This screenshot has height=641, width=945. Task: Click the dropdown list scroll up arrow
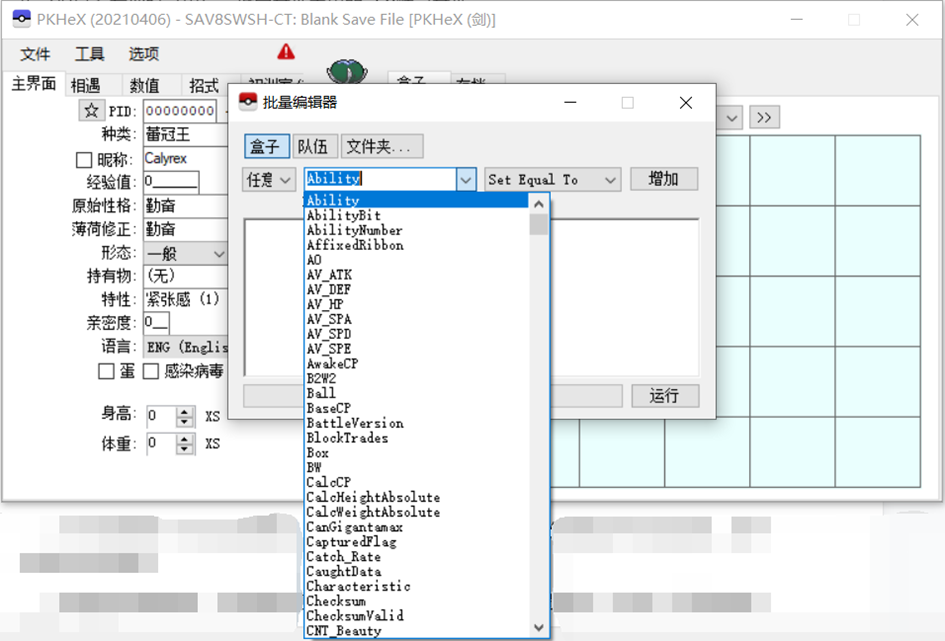[539, 204]
